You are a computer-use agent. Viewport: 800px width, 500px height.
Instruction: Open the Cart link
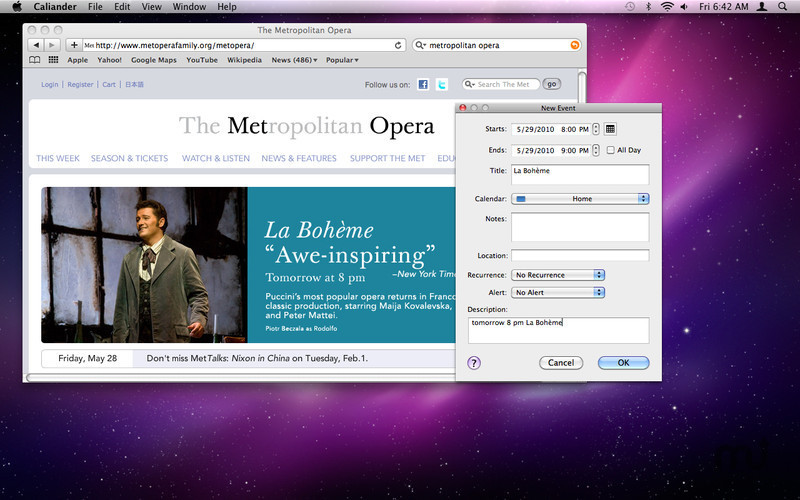pyautogui.click(x=109, y=84)
